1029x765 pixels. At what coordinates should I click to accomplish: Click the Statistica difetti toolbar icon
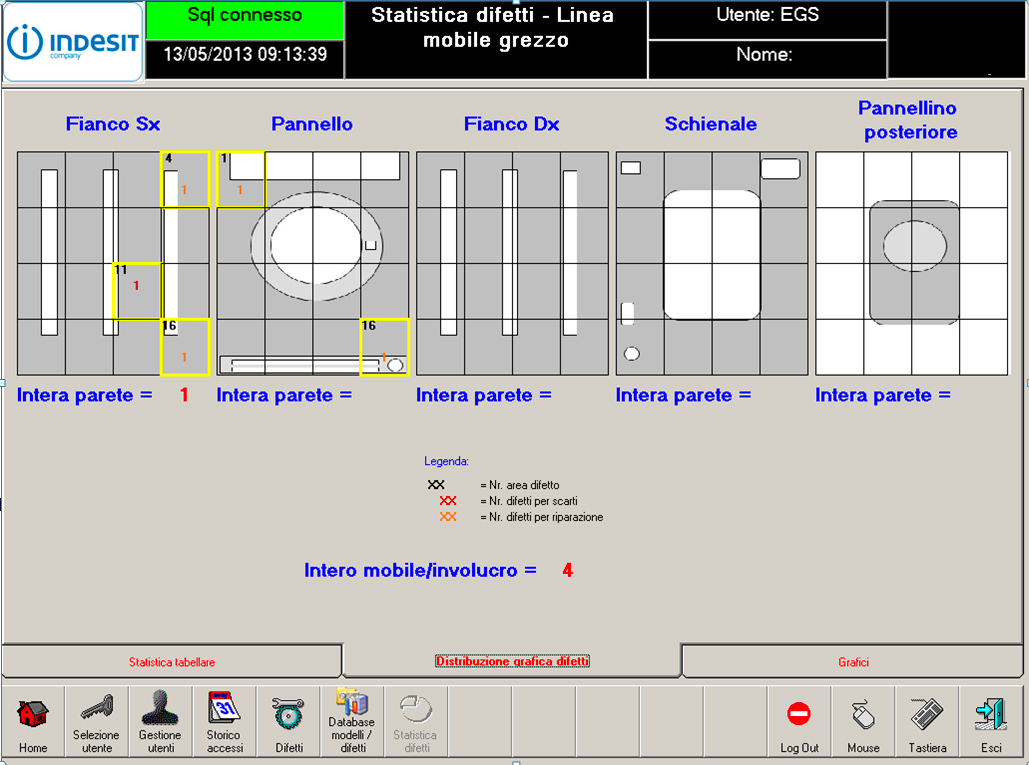click(x=416, y=722)
